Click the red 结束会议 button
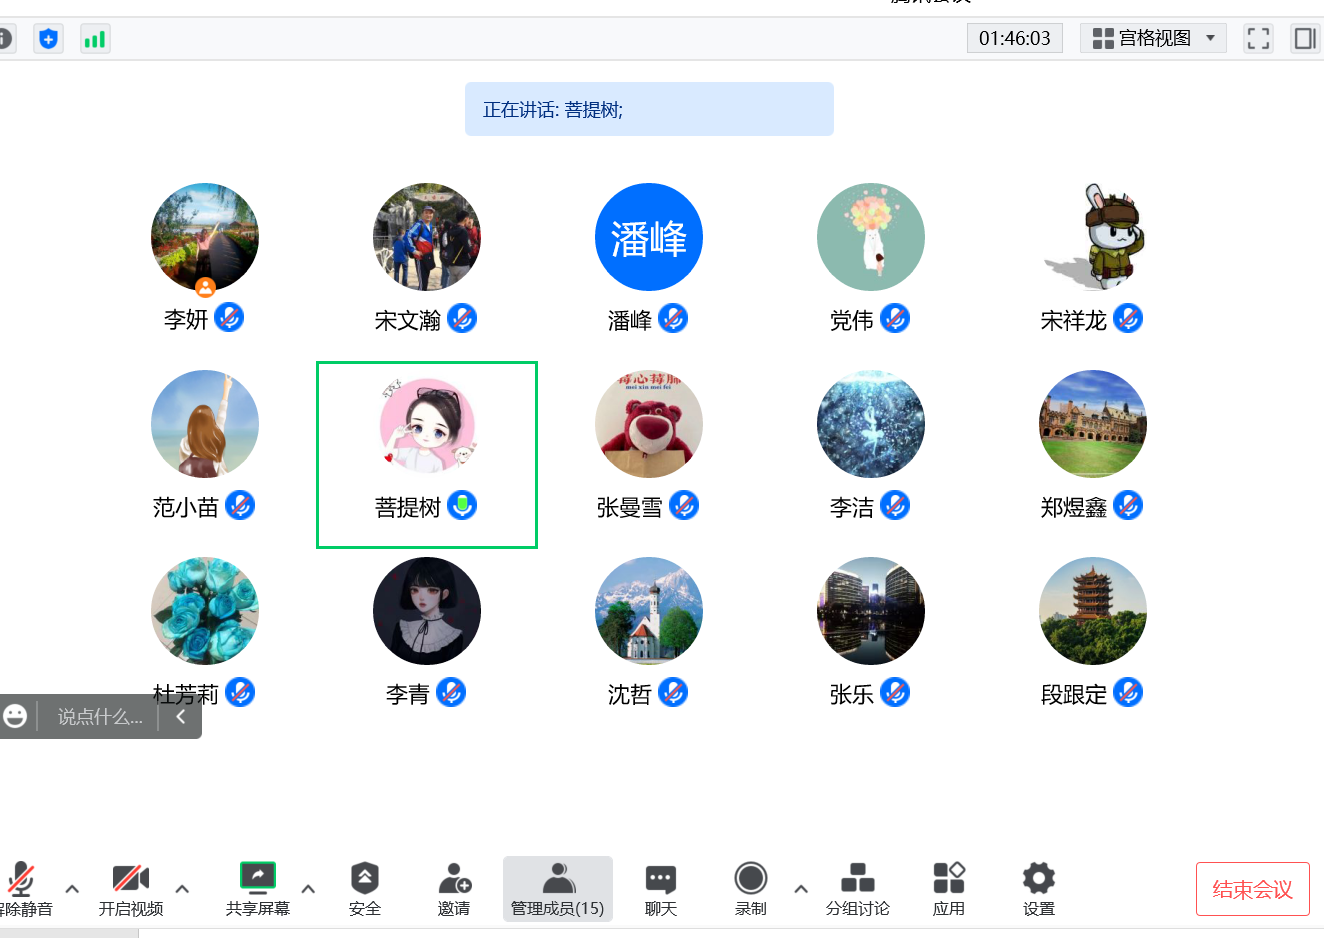 (x=1252, y=889)
